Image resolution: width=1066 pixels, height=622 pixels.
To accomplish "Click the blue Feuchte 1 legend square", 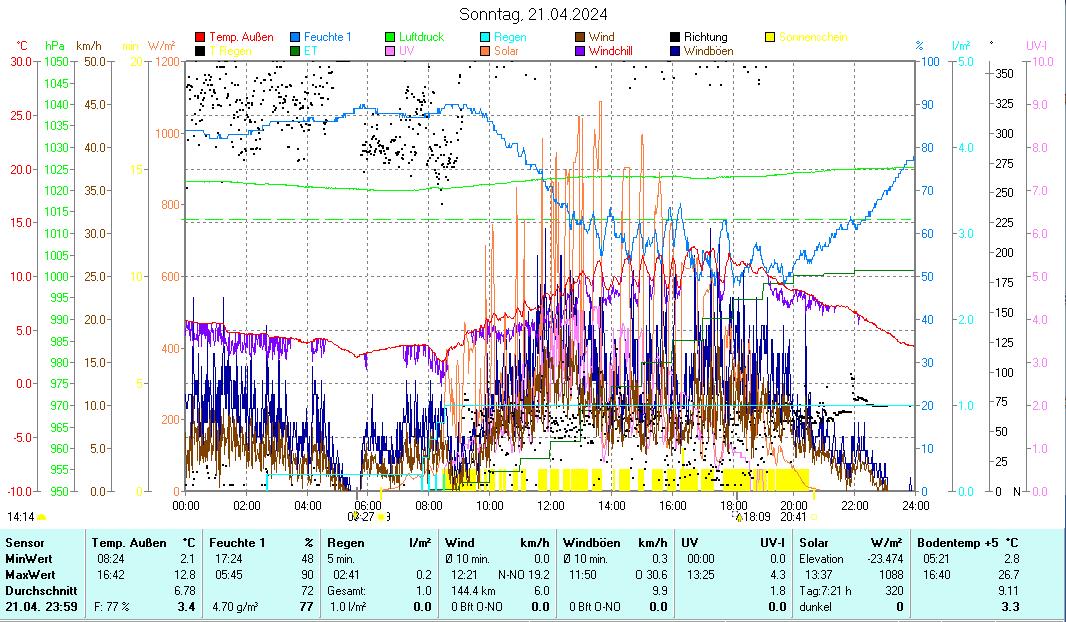I will click(x=295, y=38).
